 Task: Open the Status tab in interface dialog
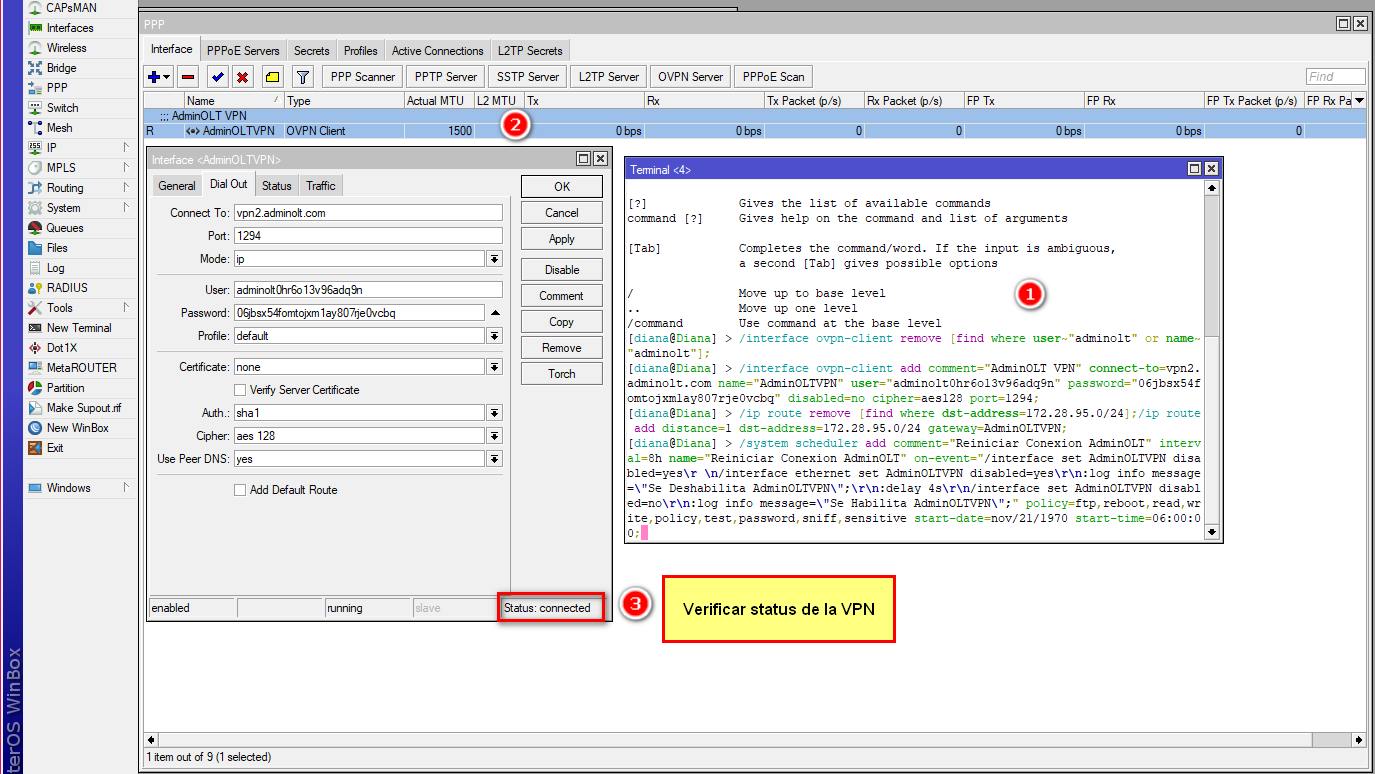(276, 186)
